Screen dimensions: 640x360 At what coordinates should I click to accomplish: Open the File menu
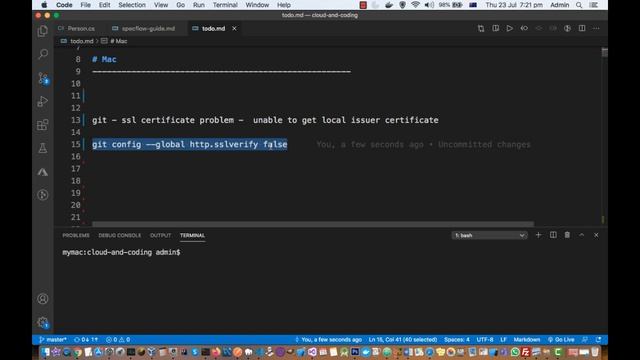pos(86,5)
